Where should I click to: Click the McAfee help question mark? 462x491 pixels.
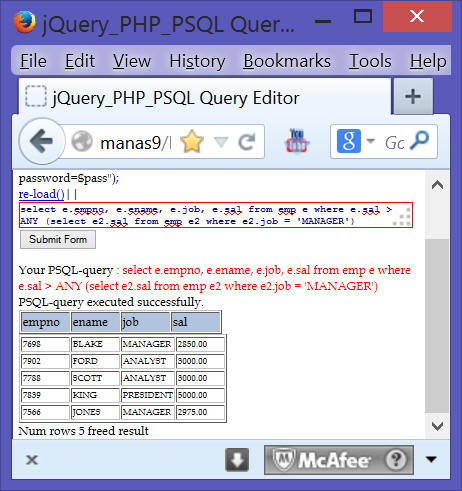coord(396,460)
